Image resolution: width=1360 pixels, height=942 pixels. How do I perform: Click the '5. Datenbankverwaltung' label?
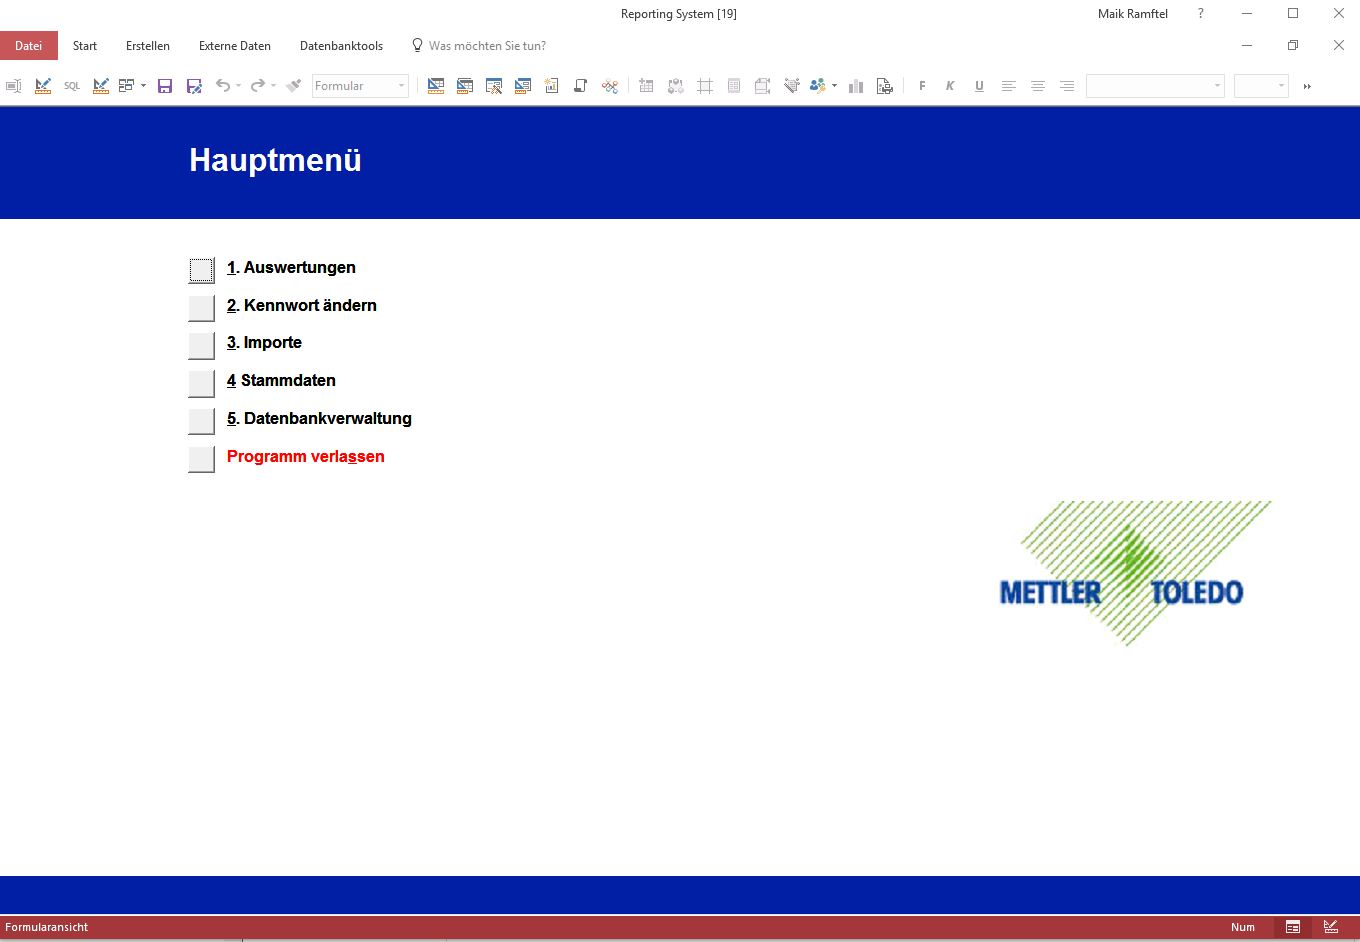(x=319, y=418)
